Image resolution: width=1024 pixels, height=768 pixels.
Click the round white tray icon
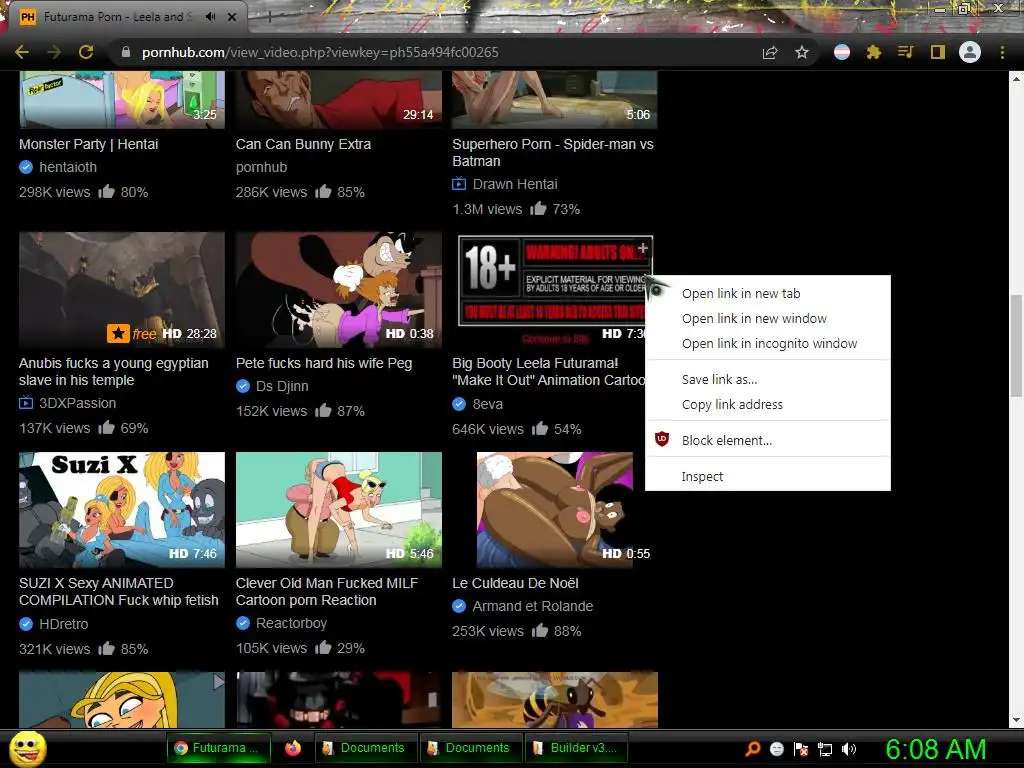(776, 749)
